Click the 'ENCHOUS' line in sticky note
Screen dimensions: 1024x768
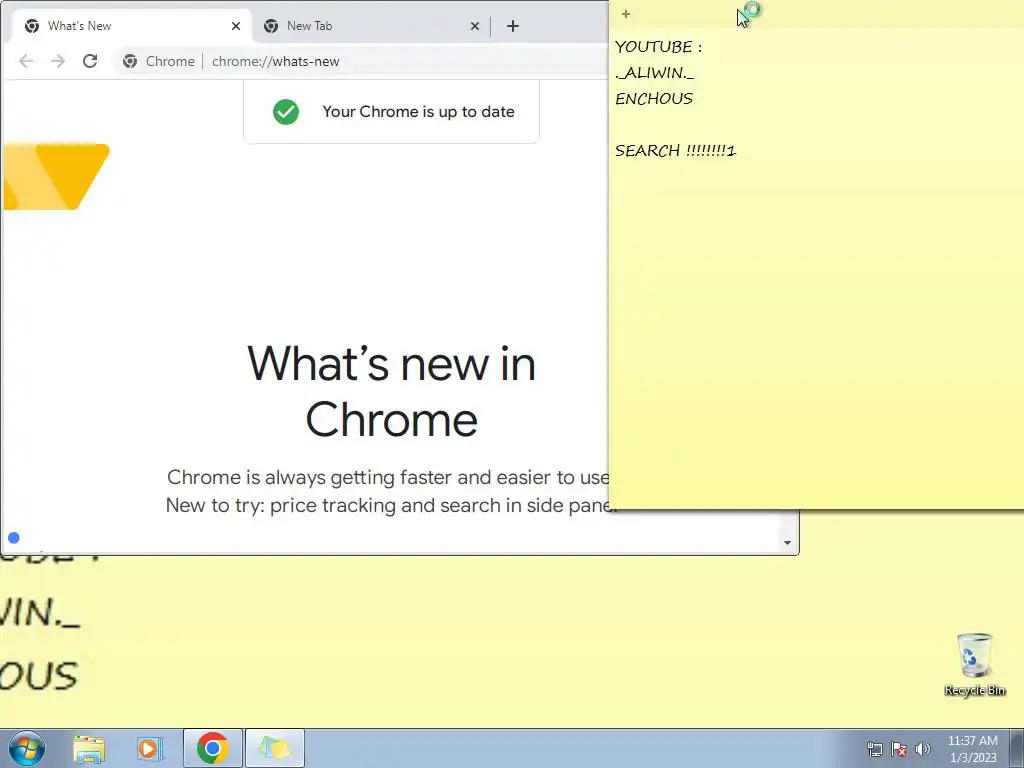tap(654, 99)
